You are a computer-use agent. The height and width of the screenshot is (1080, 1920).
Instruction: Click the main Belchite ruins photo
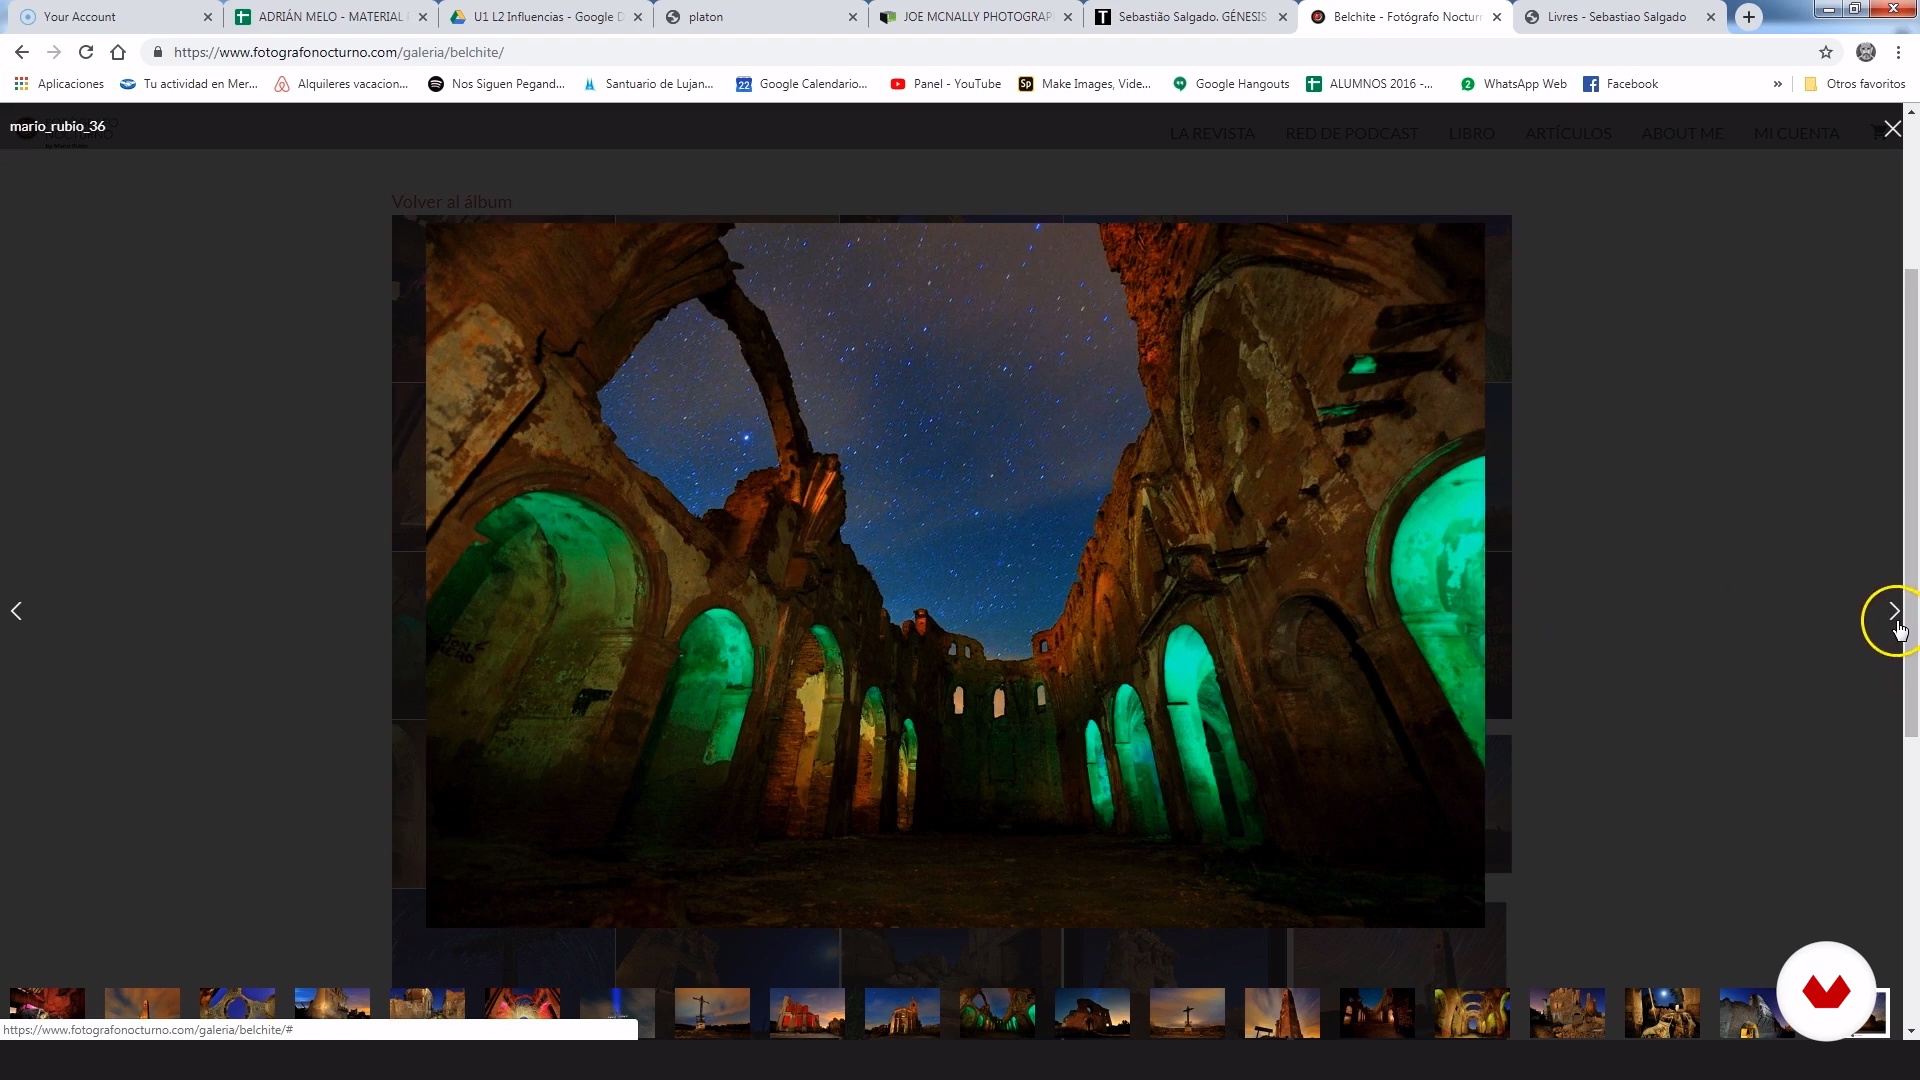955,575
